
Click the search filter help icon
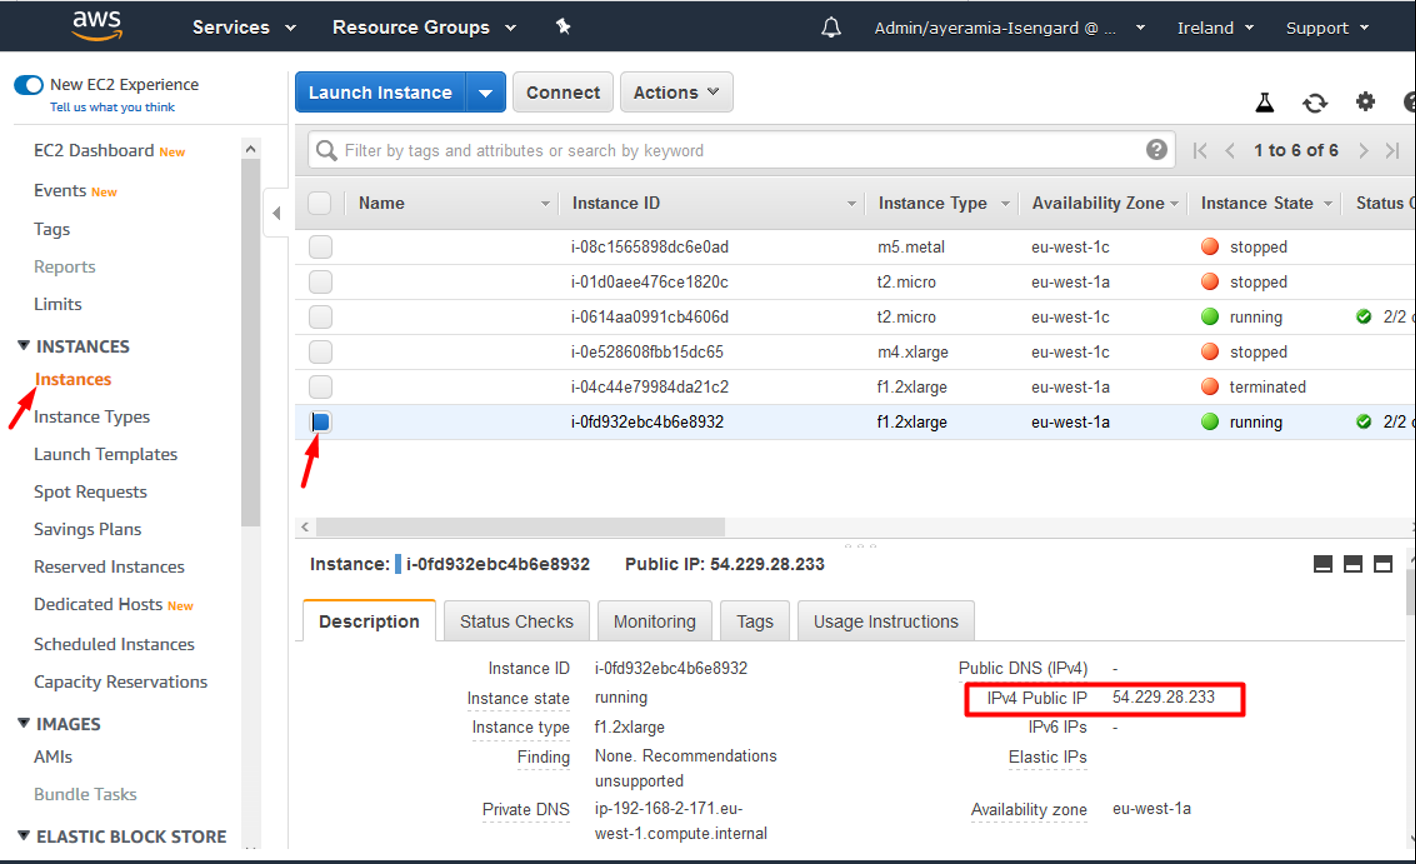tap(1156, 150)
